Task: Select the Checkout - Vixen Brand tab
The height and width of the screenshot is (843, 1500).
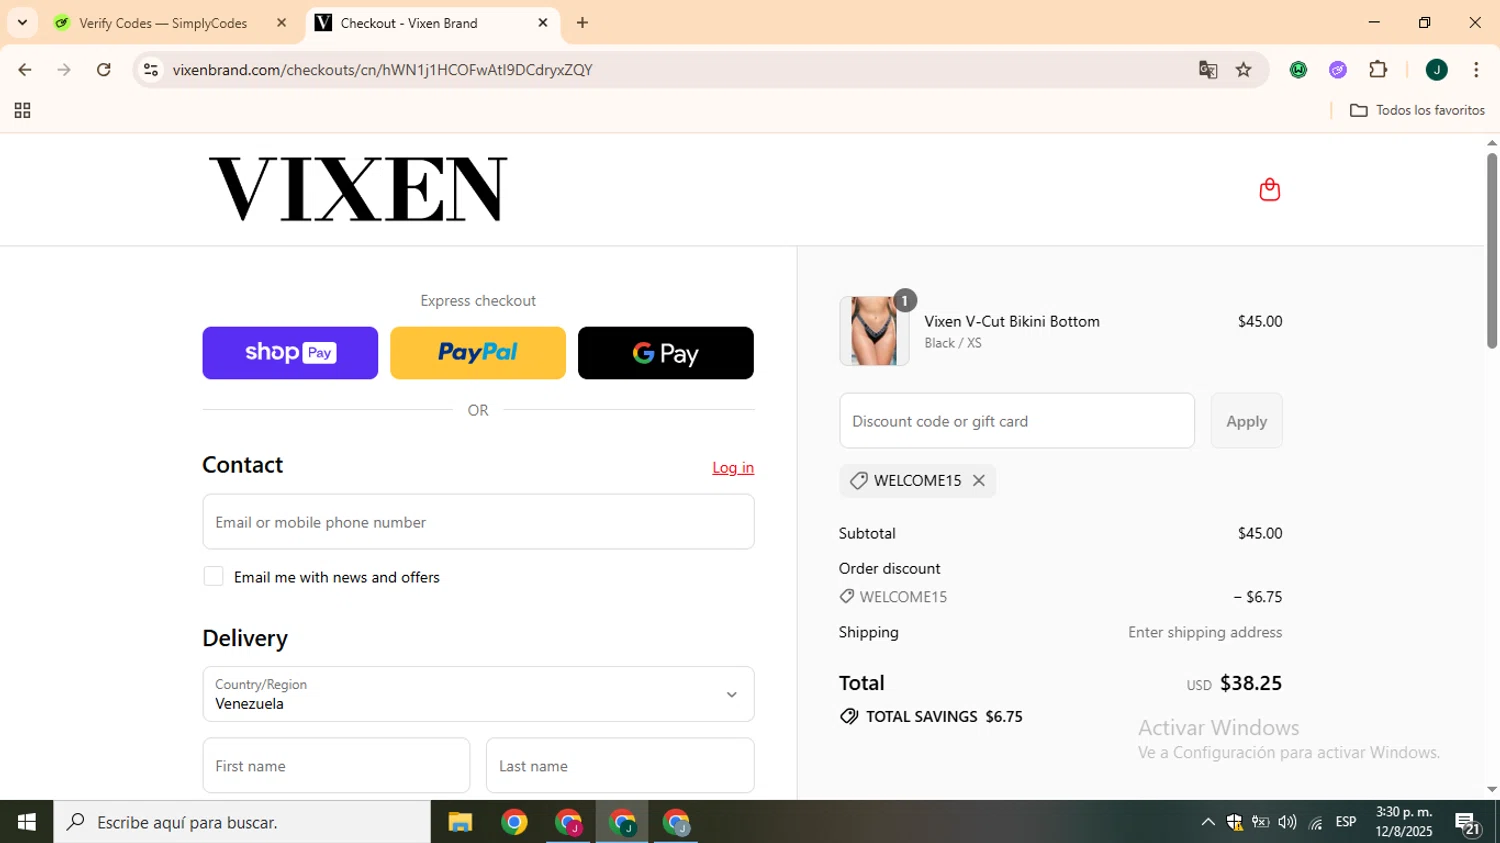Action: coord(433,23)
